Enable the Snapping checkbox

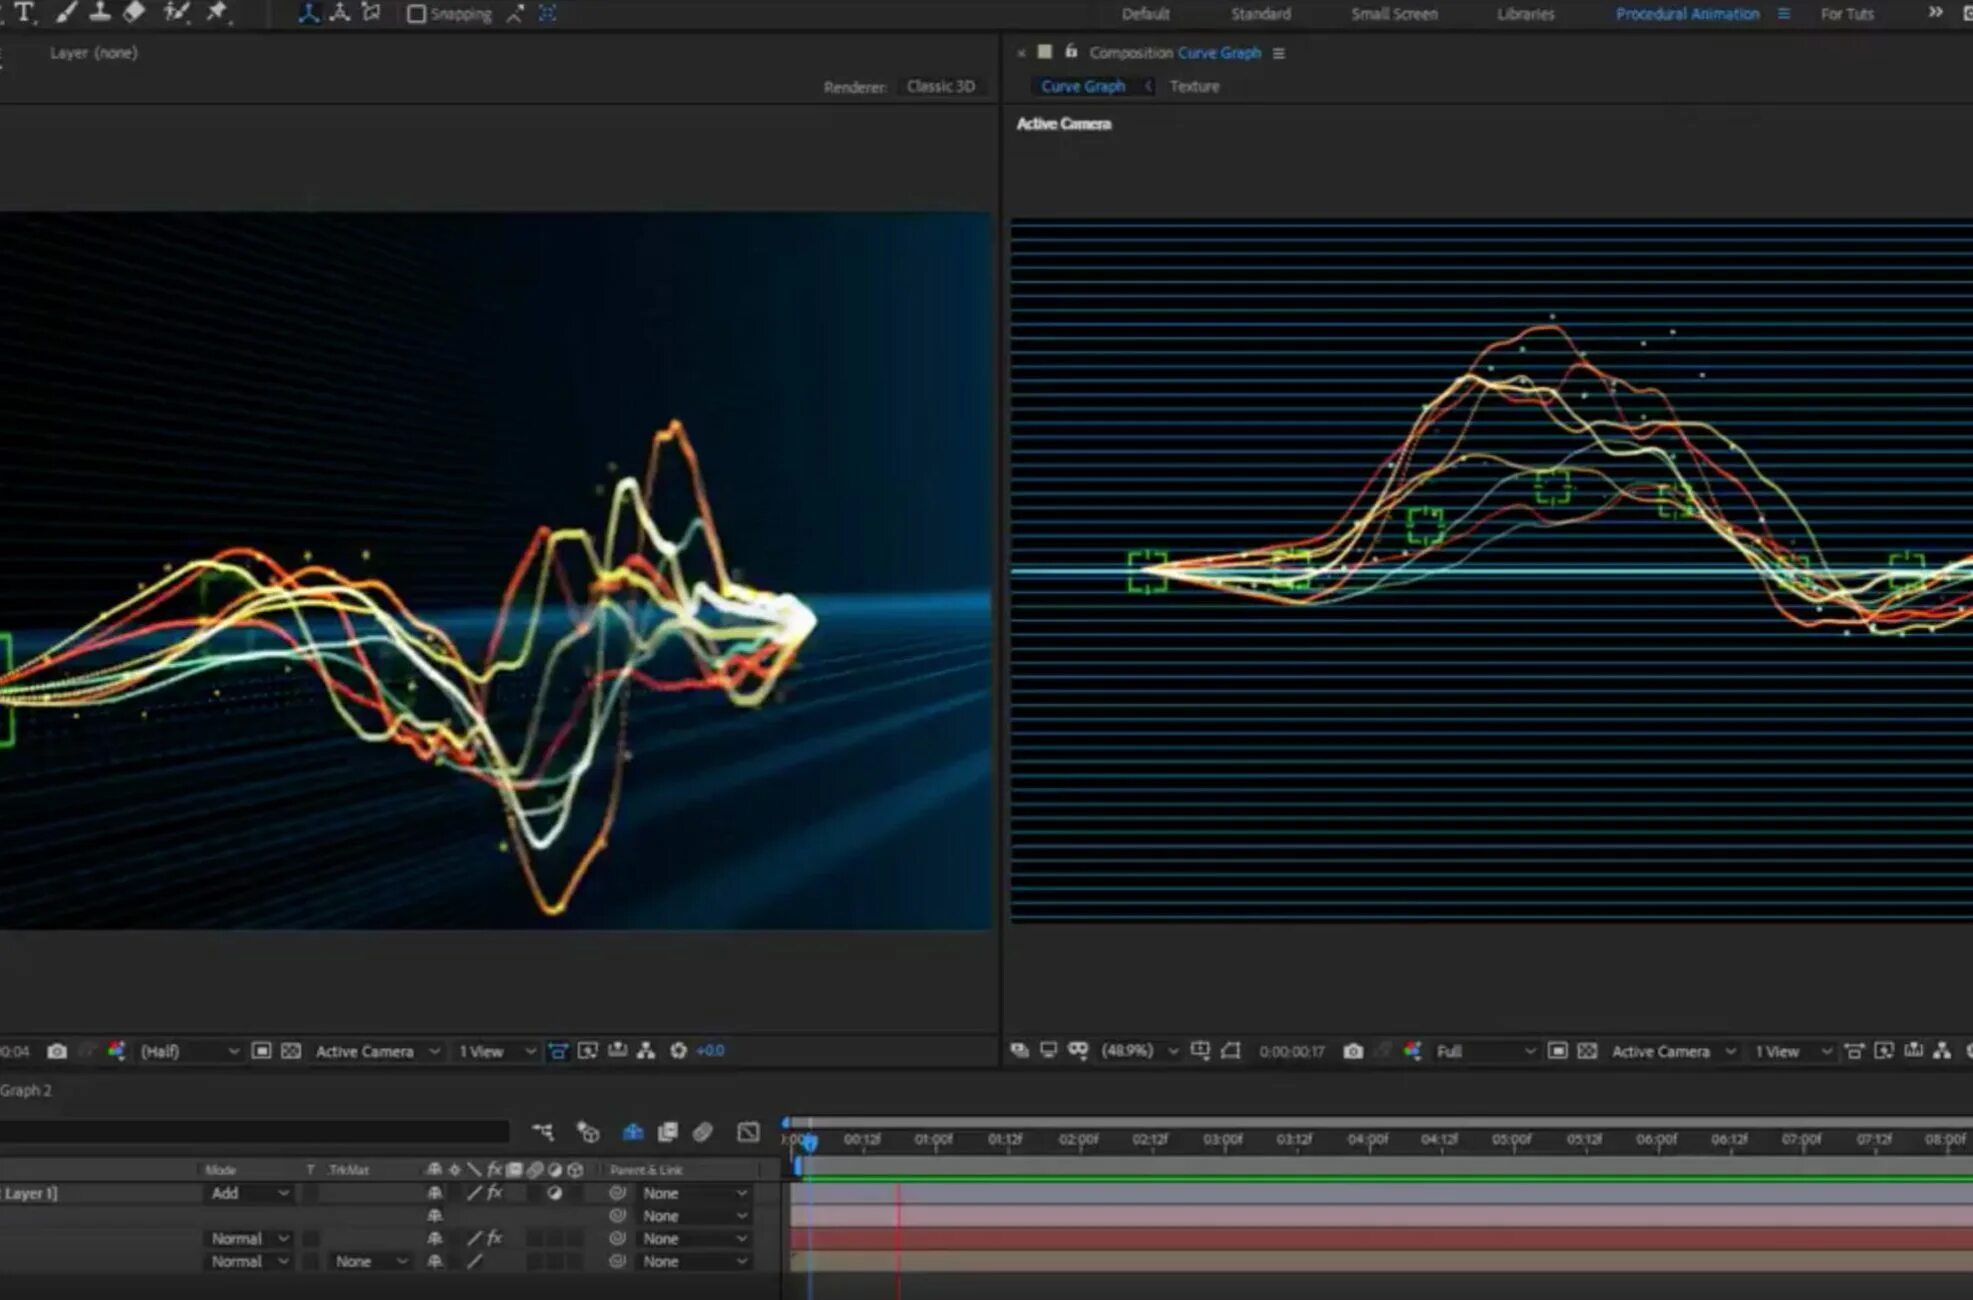pos(417,14)
